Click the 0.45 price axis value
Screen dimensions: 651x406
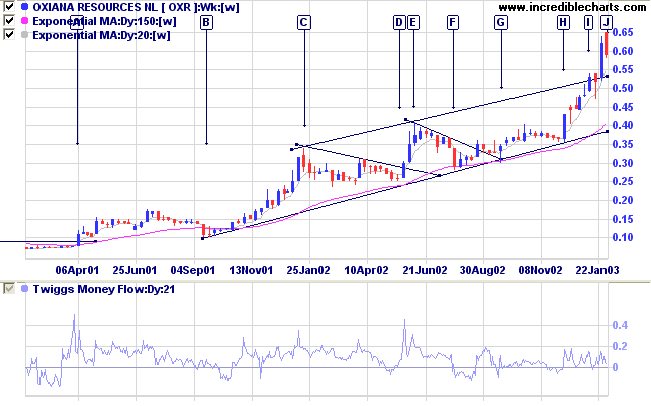[623, 107]
